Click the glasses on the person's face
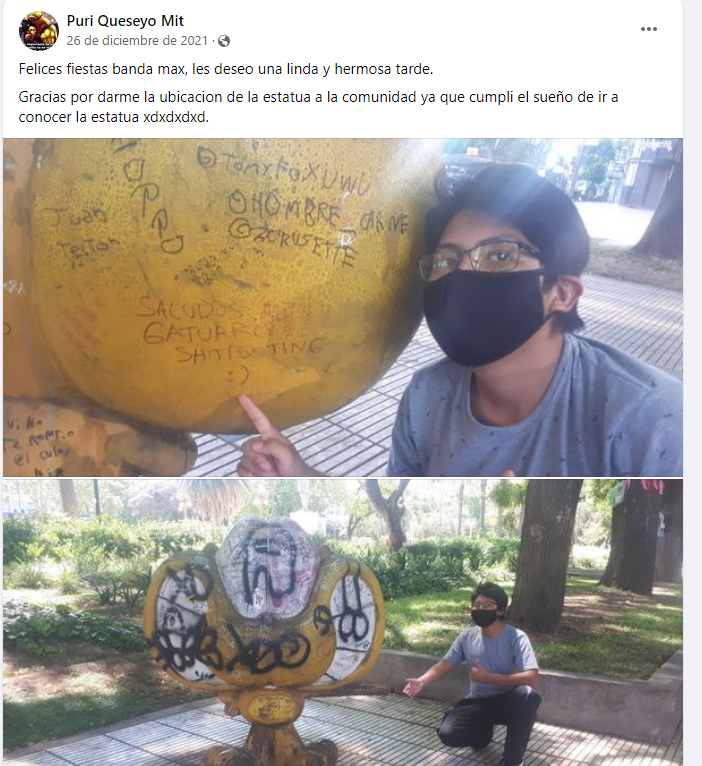 pyautogui.click(x=480, y=259)
